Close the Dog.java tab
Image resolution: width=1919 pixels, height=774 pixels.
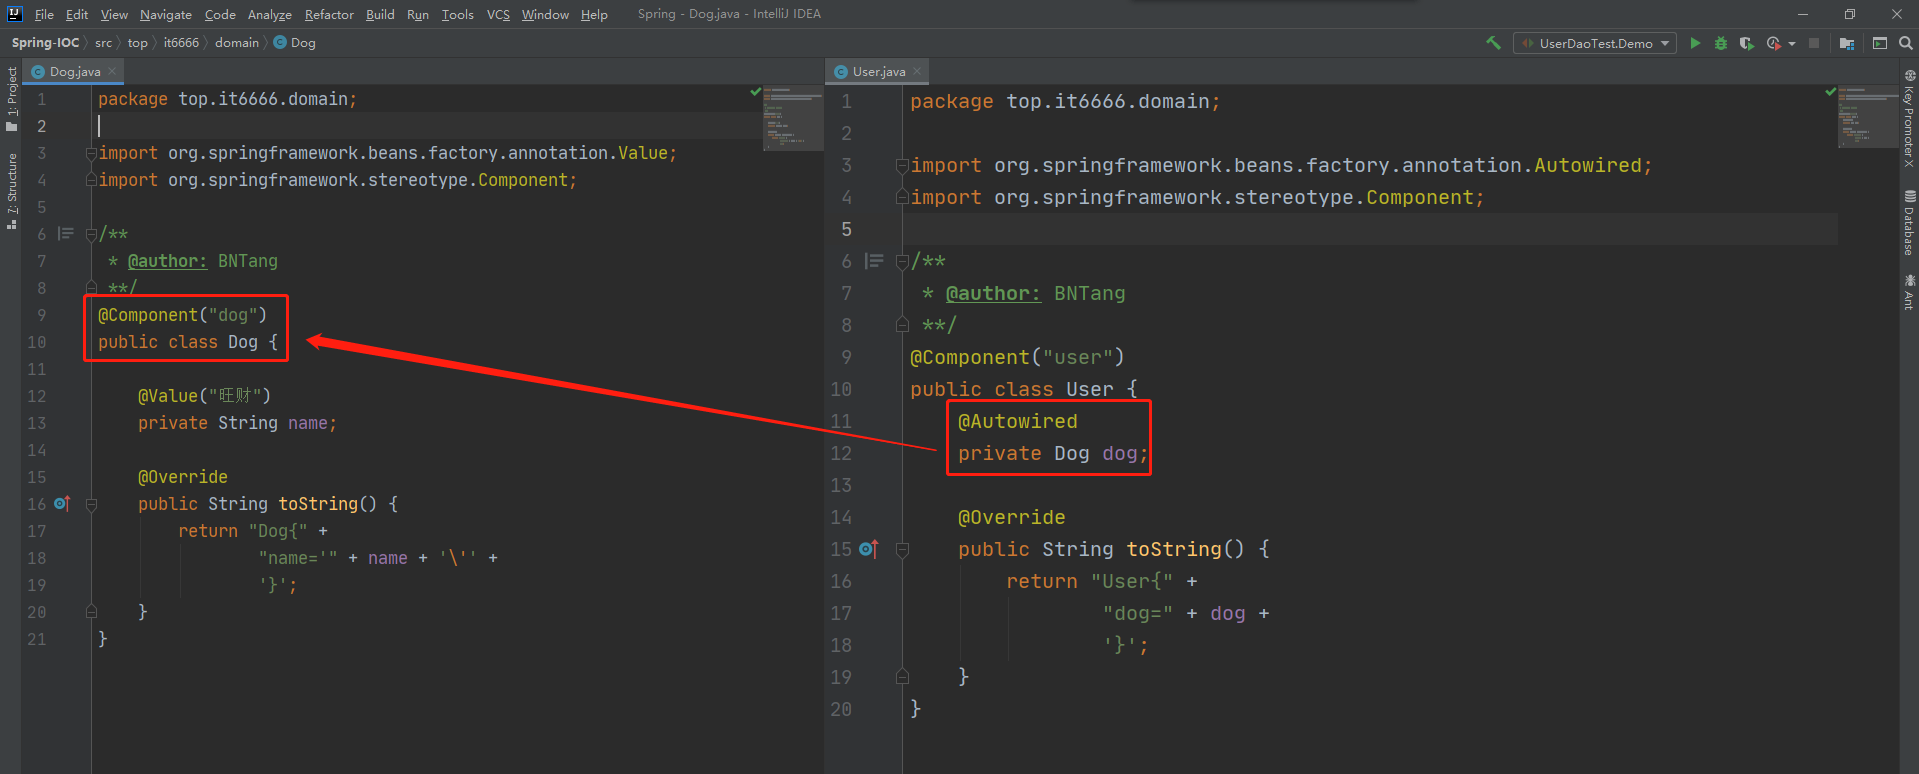[112, 71]
